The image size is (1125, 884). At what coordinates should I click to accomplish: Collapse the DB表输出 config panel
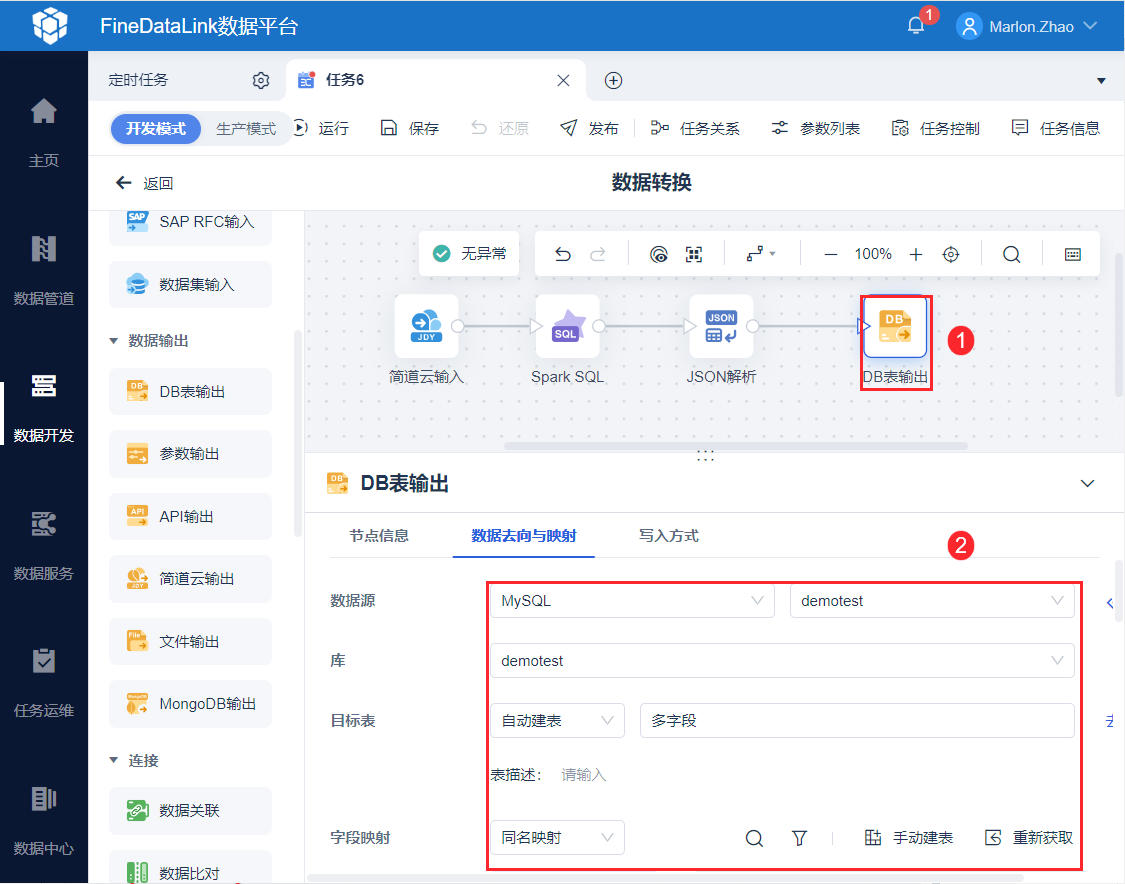point(1088,484)
